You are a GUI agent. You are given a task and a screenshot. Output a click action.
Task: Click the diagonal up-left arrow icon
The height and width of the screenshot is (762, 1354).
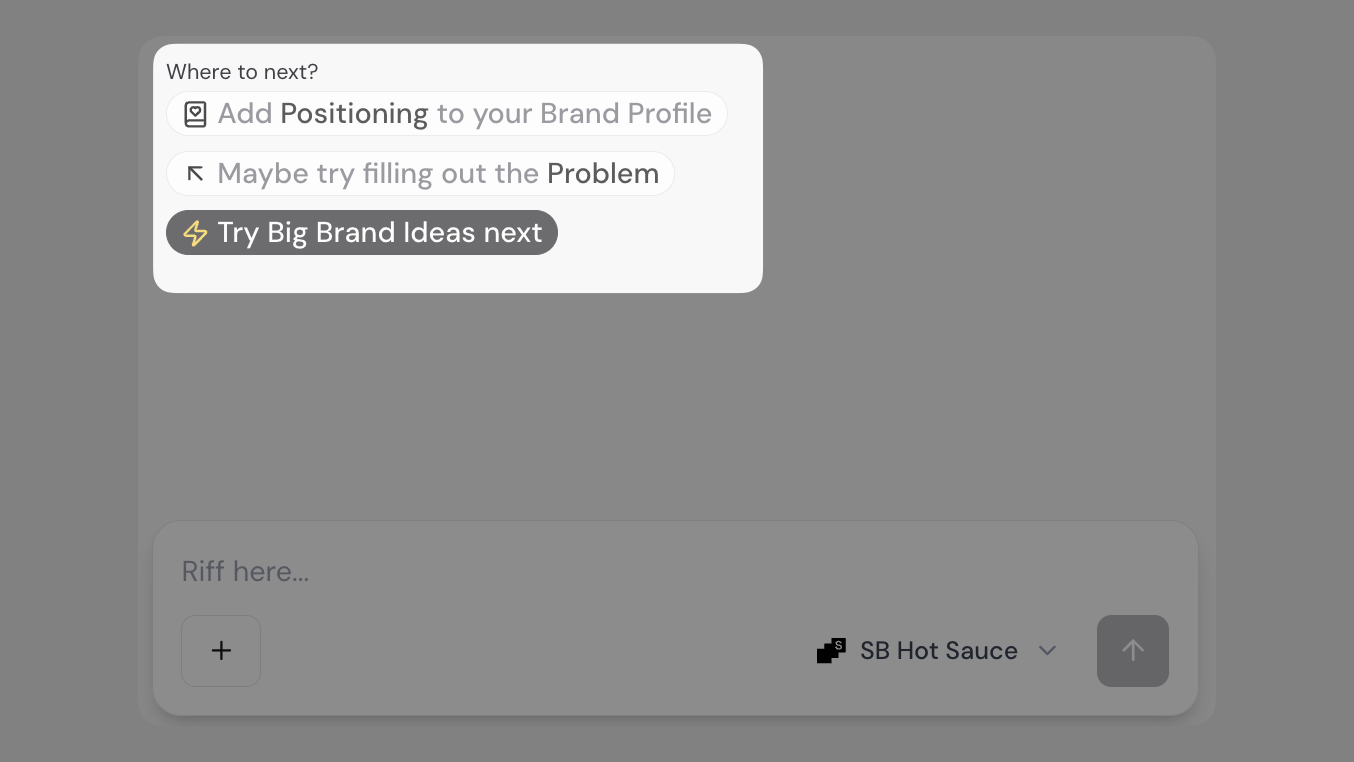195,174
